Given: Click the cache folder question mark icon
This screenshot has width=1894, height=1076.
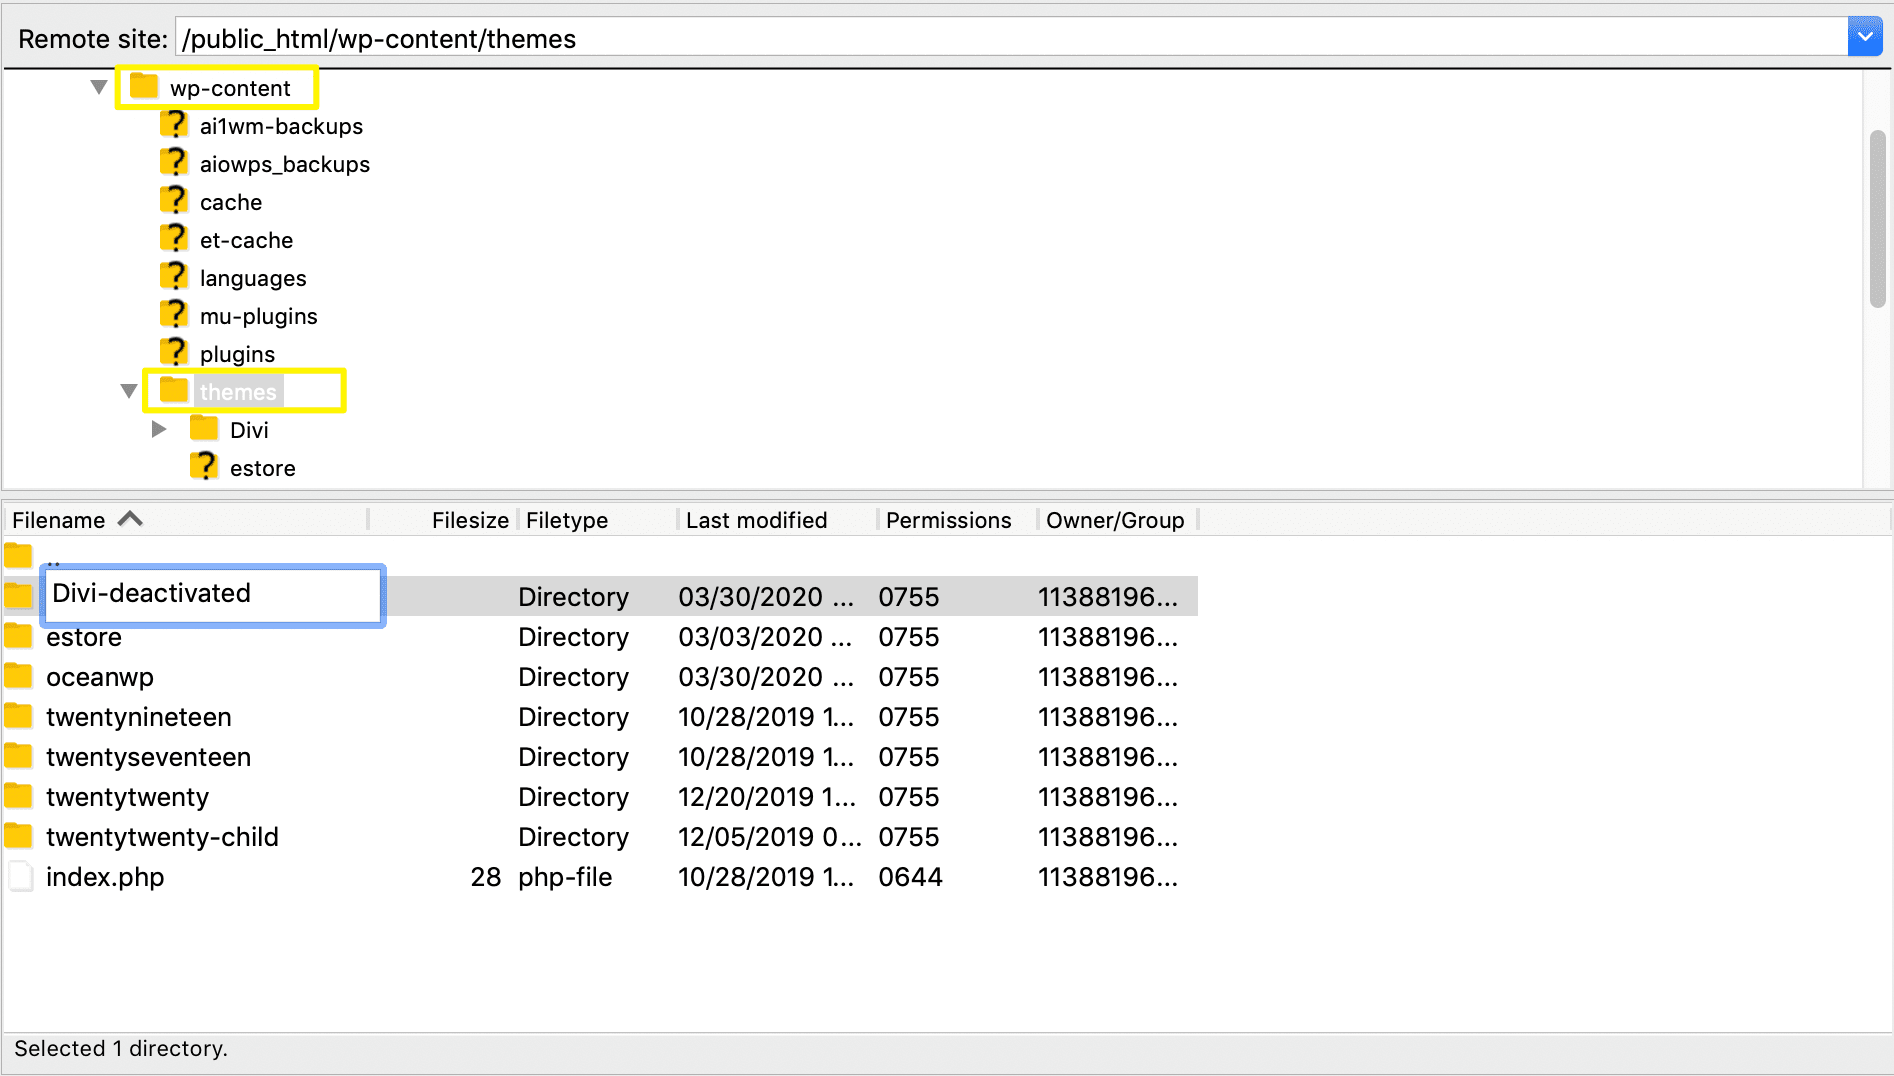Looking at the screenshot, I should pyautogui.click(x=174, y=199).
